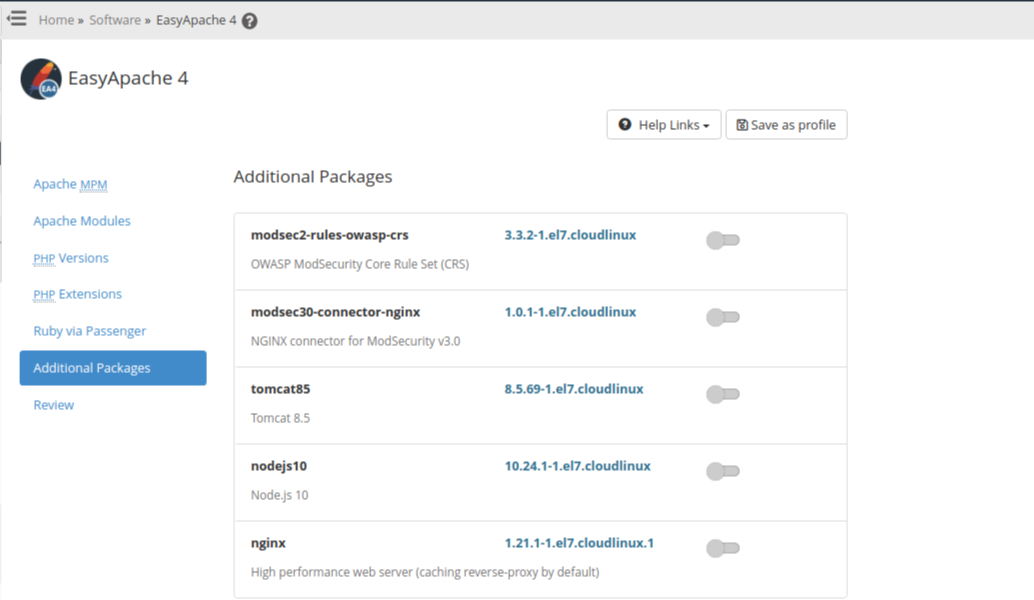The width and height of the screenshot is (1034, 600).
Task: Open the Apache MPM section
Action: click(x=70, y=184)
